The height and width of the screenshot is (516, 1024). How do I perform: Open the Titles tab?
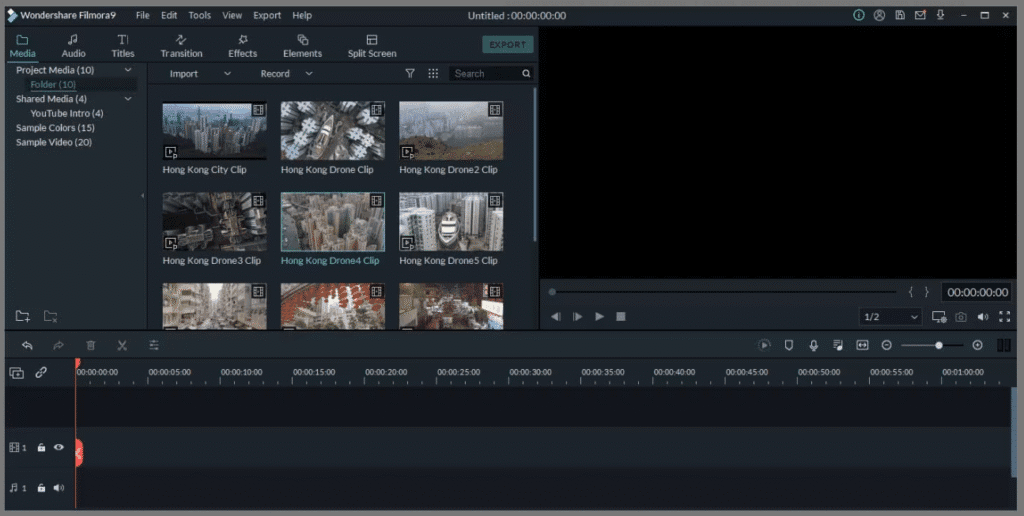coord(122,46)
